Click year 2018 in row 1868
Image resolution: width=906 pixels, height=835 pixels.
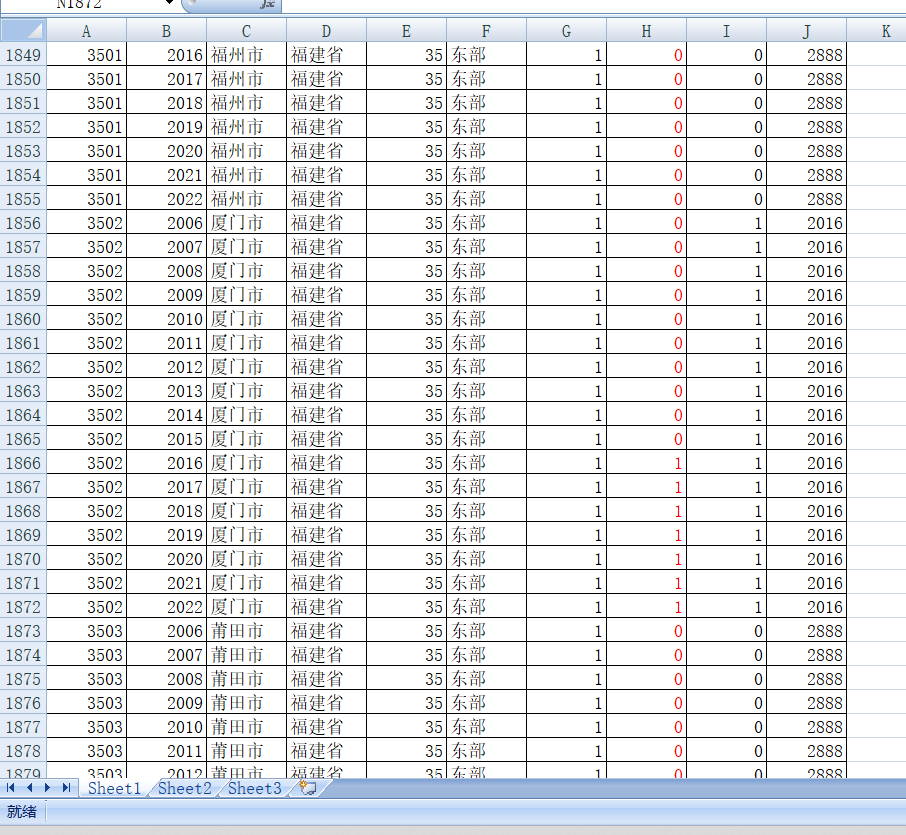click(166, 511)
